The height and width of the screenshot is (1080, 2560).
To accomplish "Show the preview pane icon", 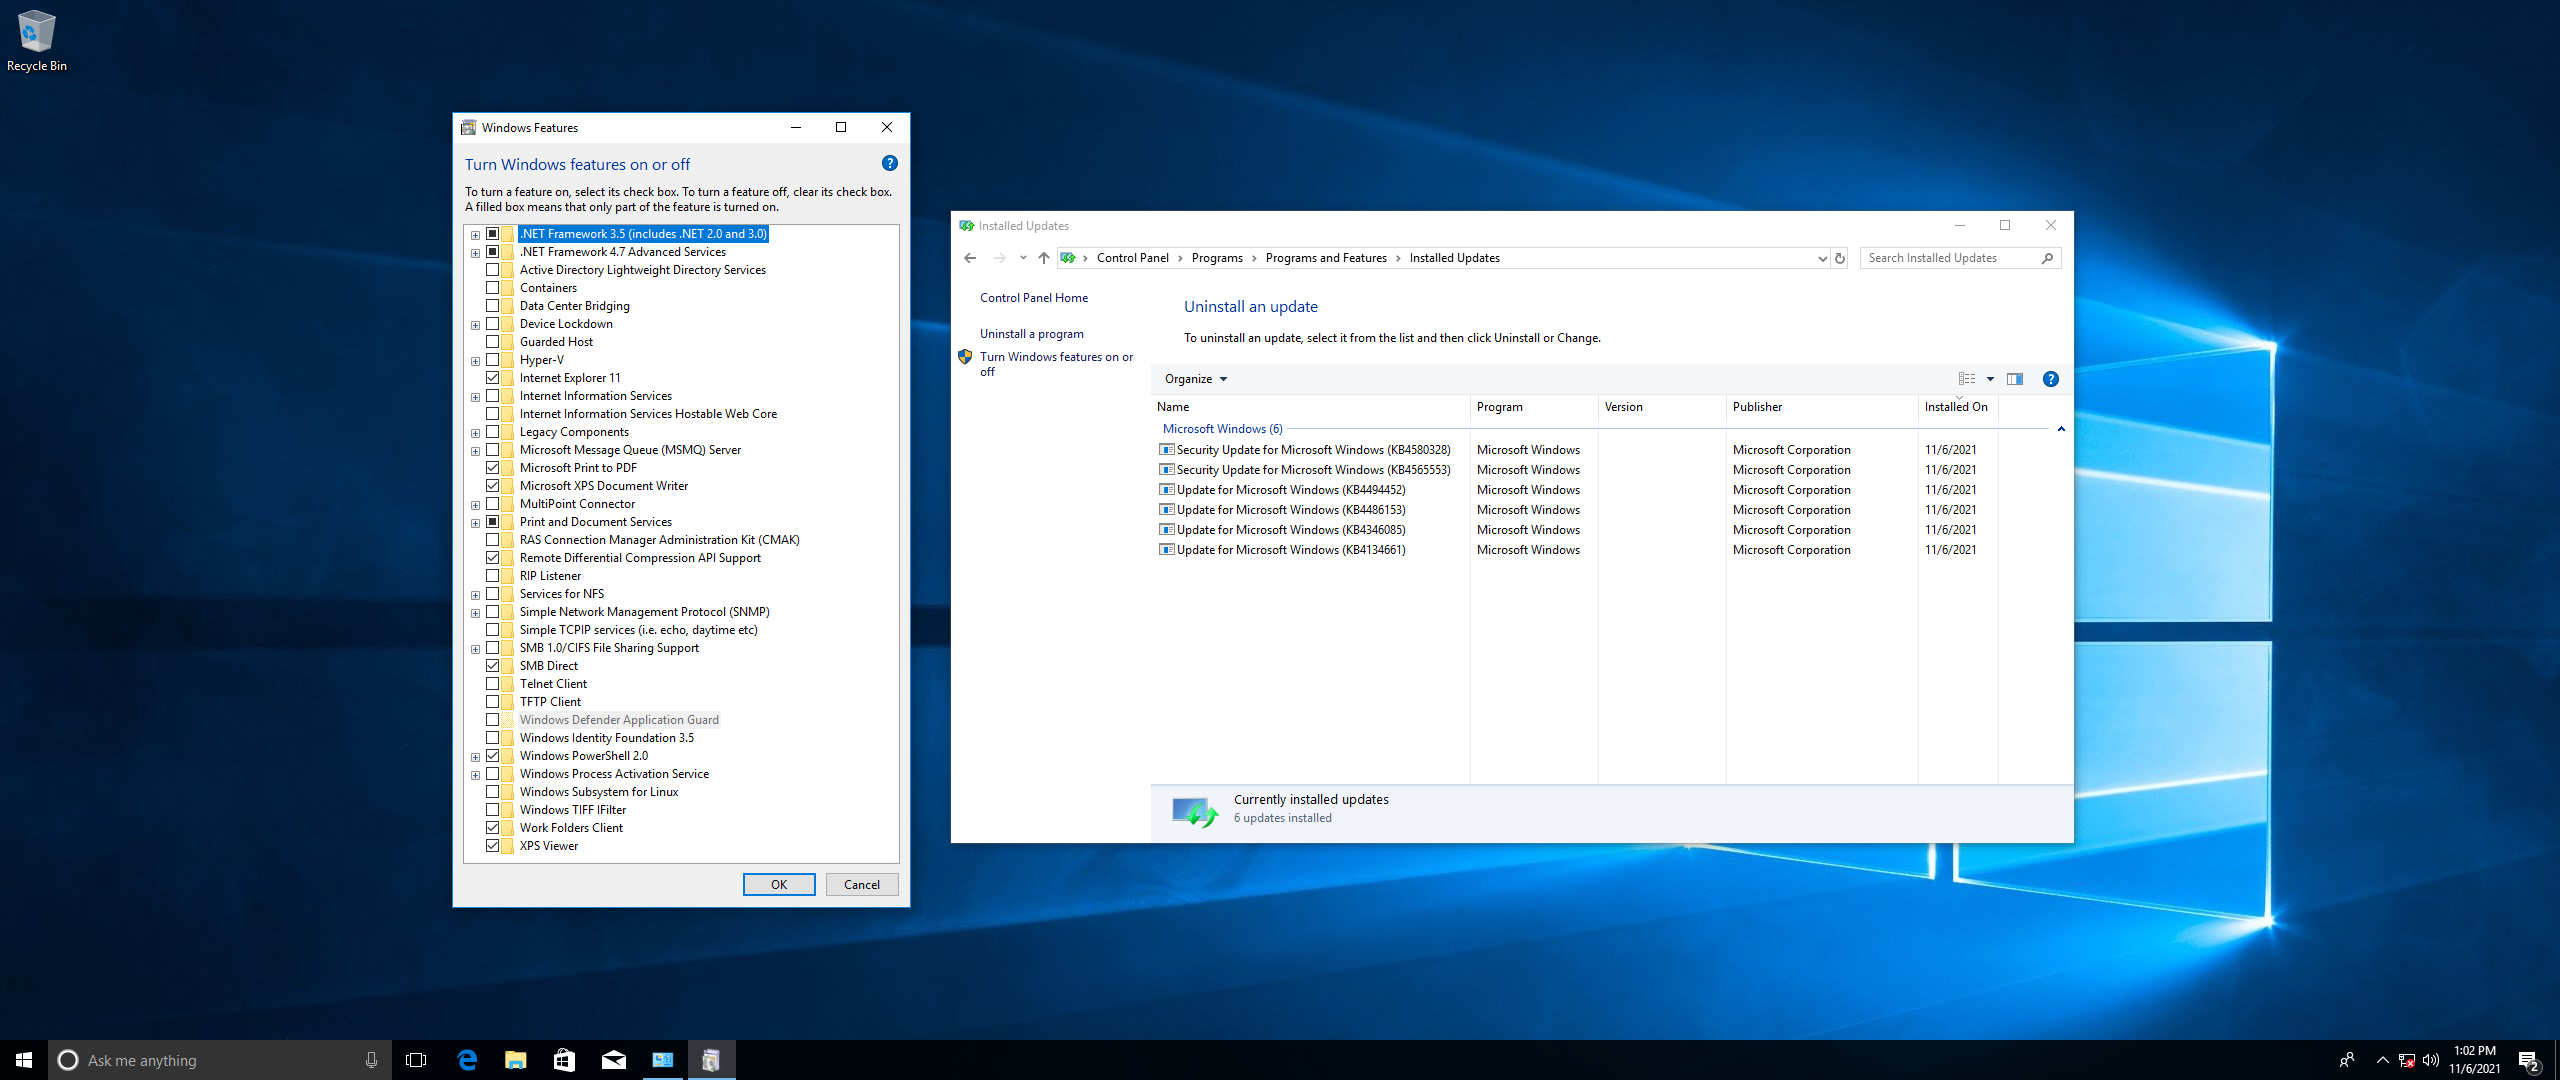I will 2015,379.
